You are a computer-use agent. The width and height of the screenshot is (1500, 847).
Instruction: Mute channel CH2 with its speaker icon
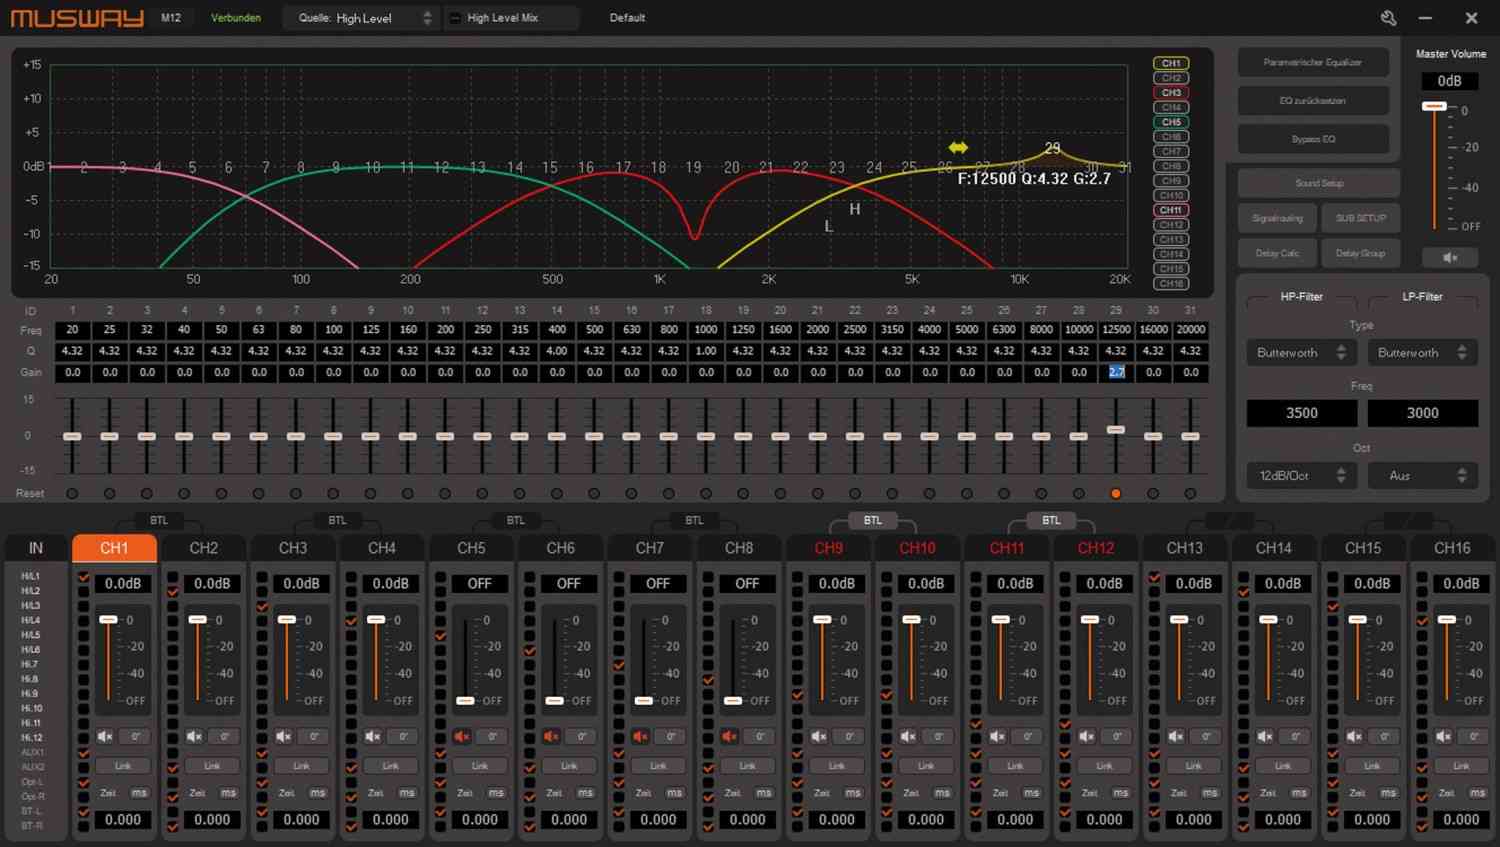tap(194, 737)
